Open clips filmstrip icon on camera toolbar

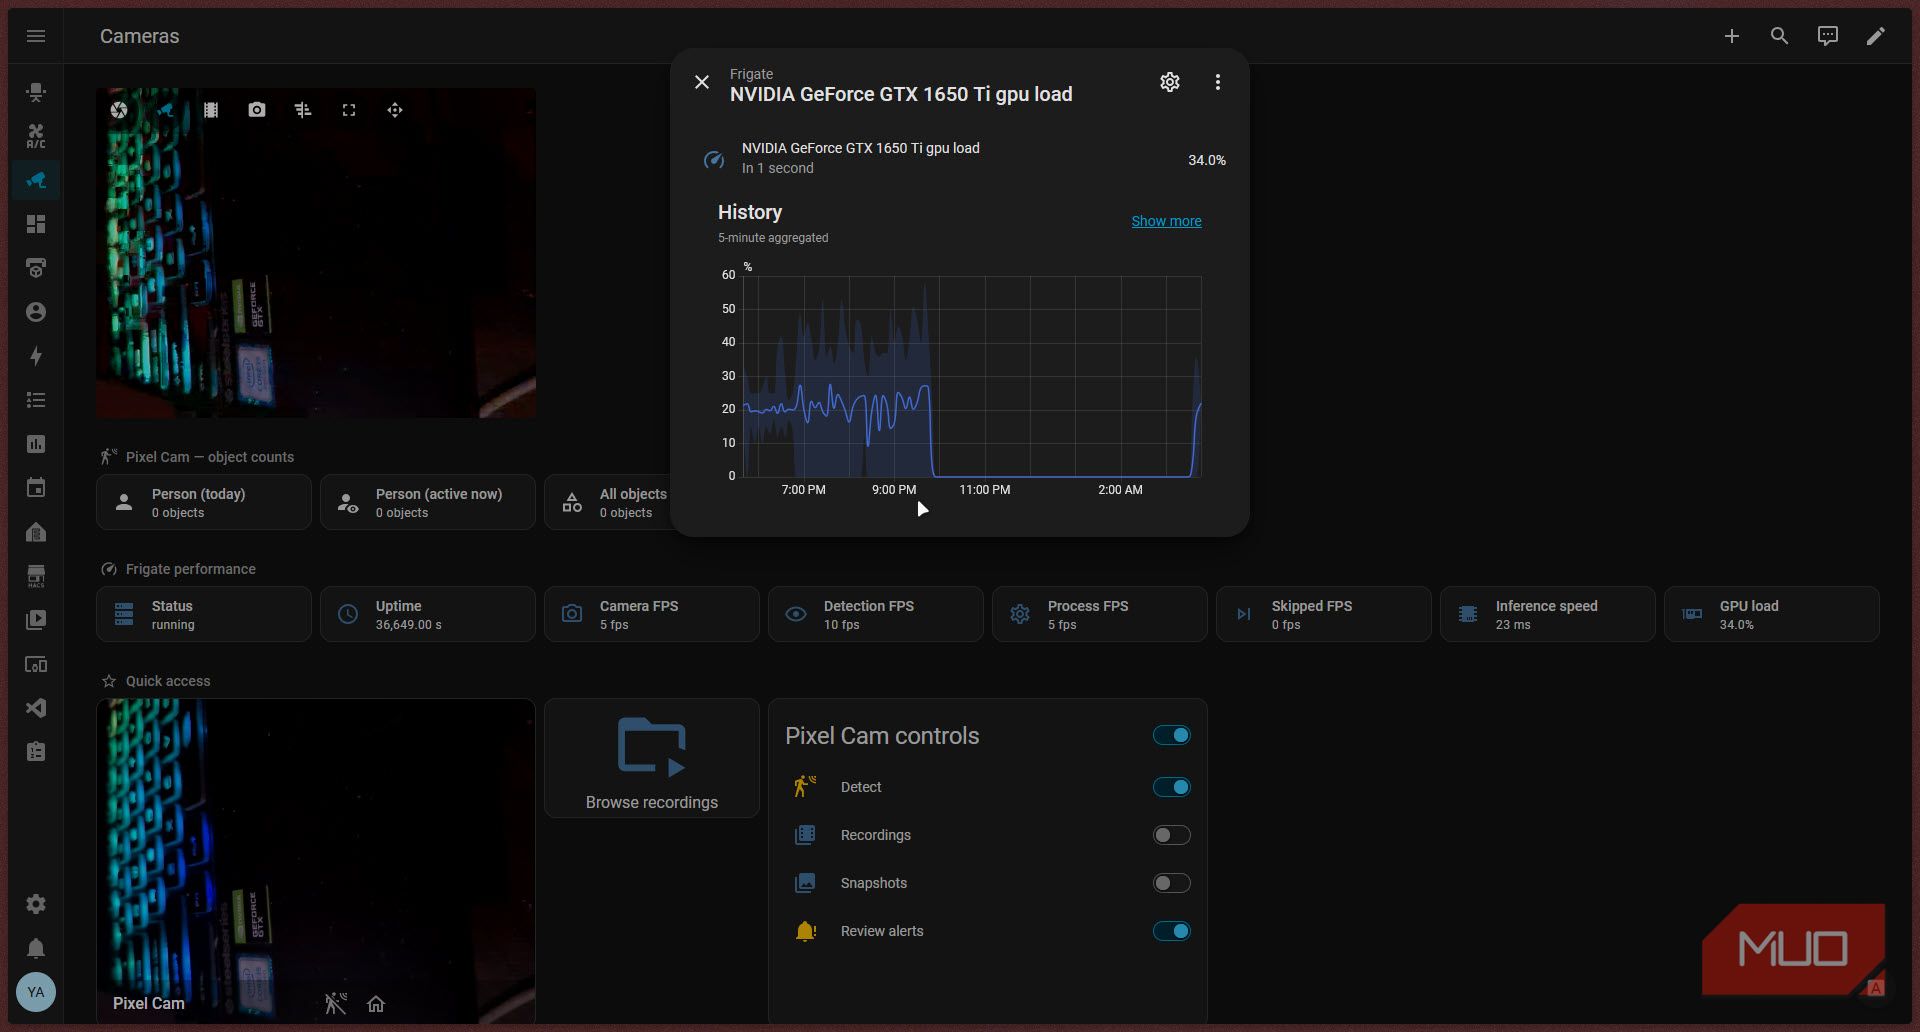[211, 110]
